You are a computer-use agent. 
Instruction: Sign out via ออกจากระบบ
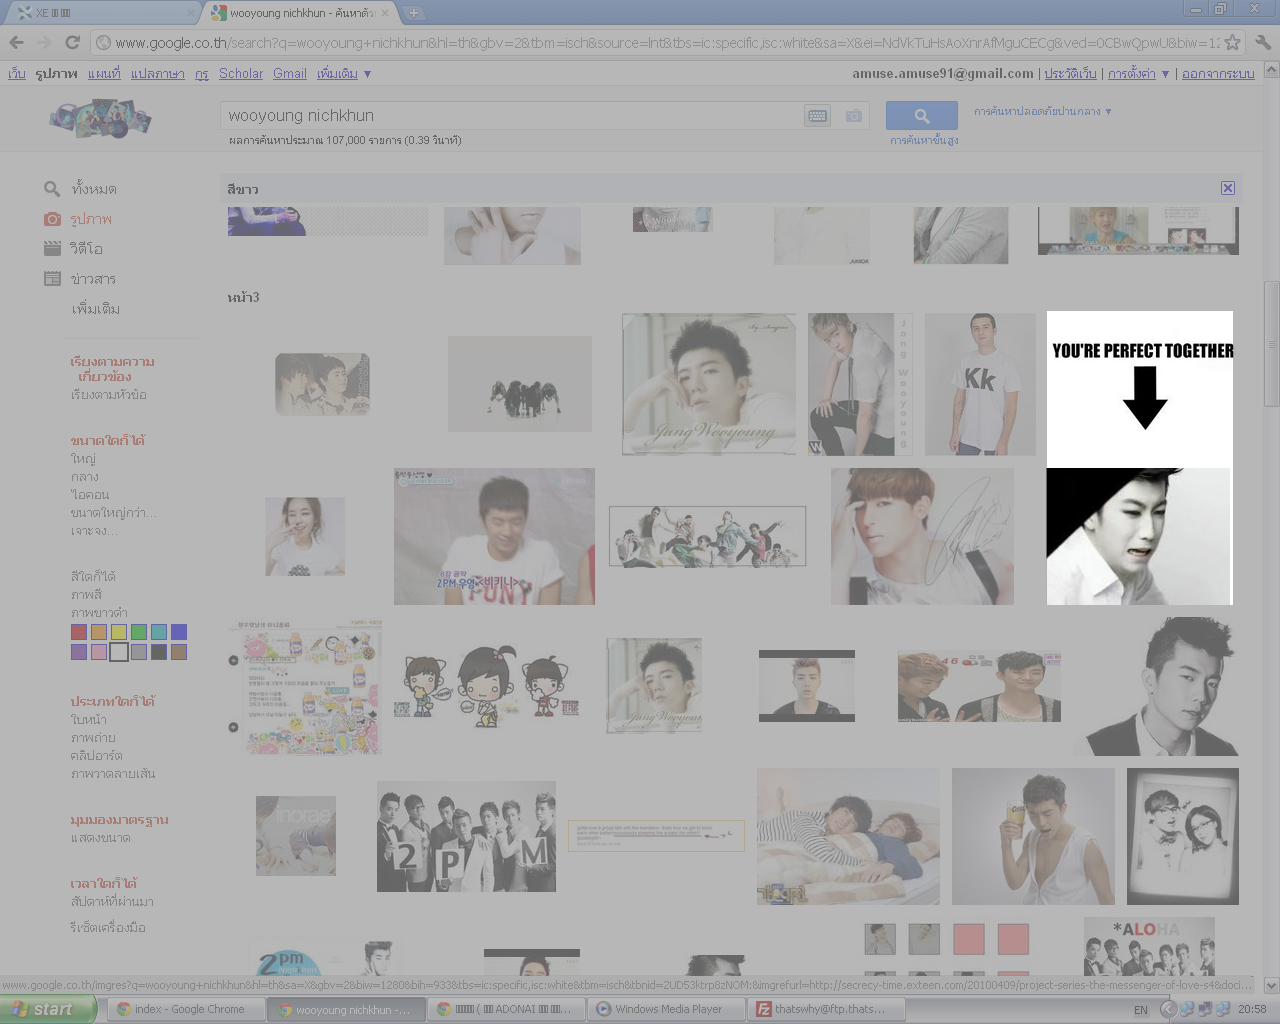click(x=1218, y=74)
